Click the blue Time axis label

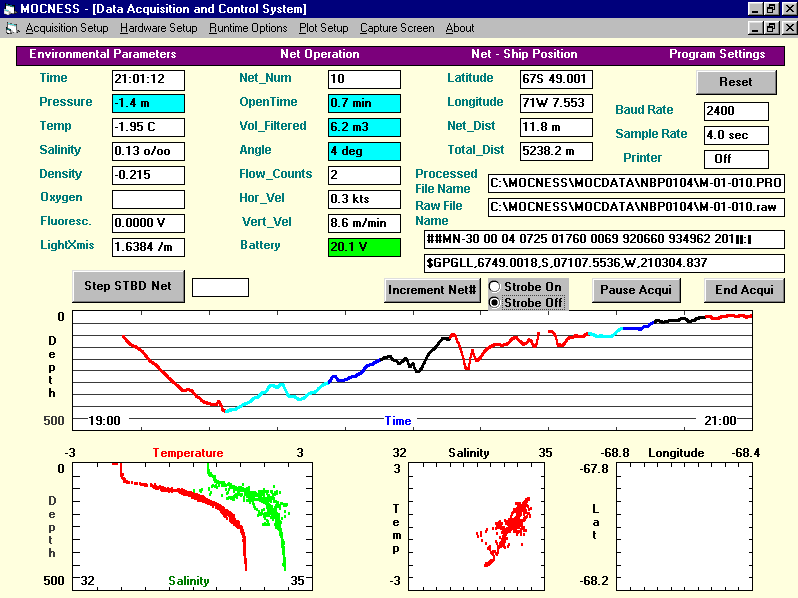pyautogui.click(x=398, y=421)
